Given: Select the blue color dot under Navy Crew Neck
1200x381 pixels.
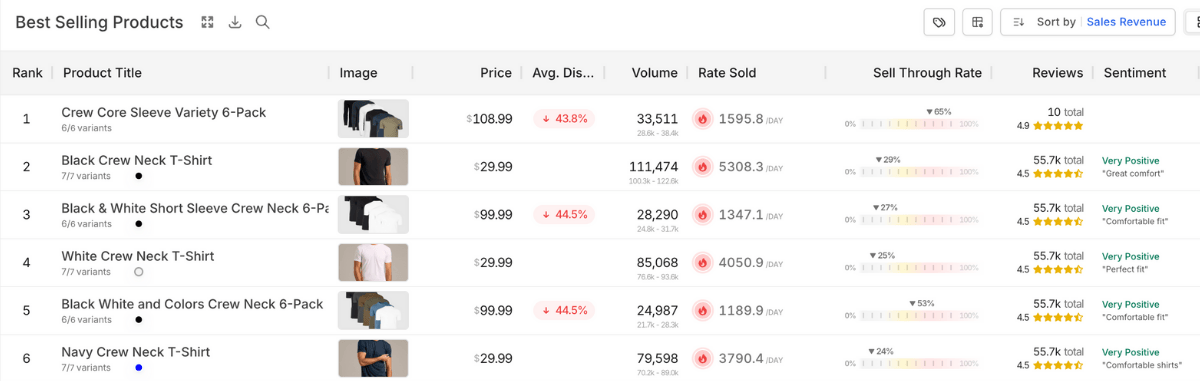Looking at the screenshot, I should point(139,368).
